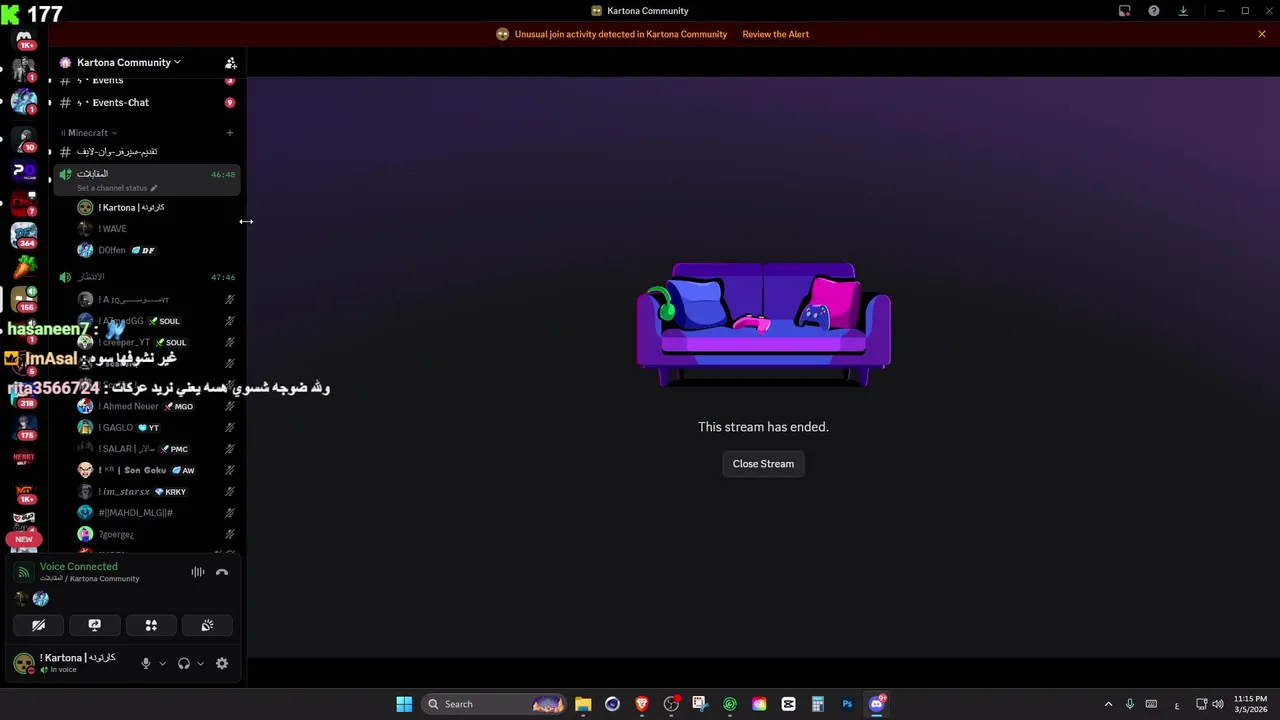Open Kartona Community server dropdown
The width and height of the screenshot is (1280, 720).
[x=128, y=62]
